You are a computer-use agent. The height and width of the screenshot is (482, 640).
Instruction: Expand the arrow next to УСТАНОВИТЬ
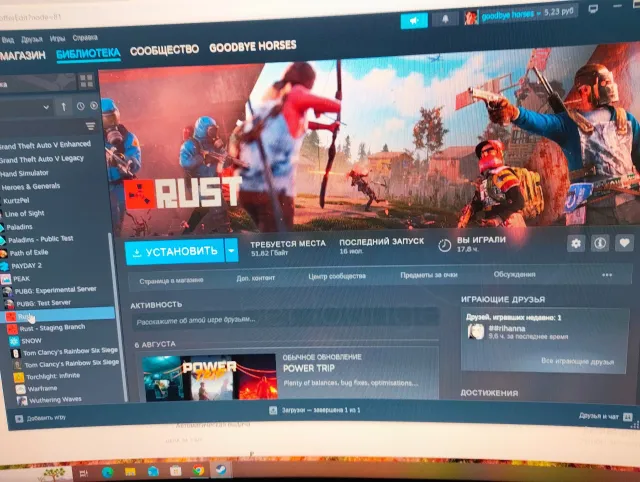[231, 250]
